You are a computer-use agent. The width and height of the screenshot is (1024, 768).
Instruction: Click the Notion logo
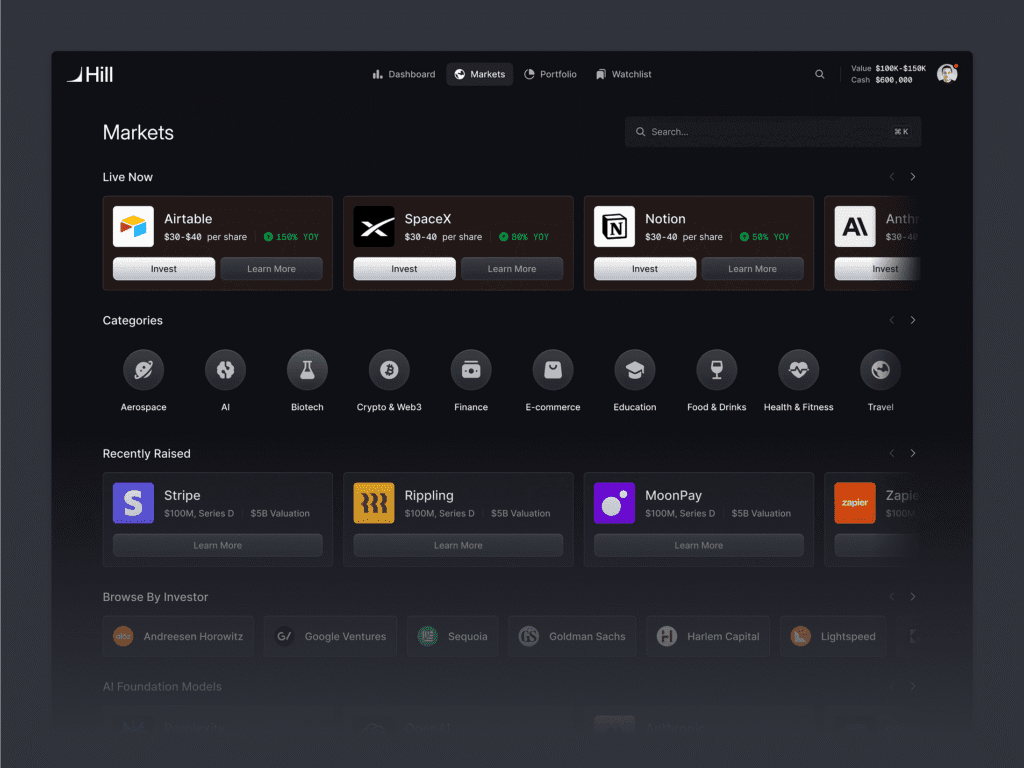(615, 227)
